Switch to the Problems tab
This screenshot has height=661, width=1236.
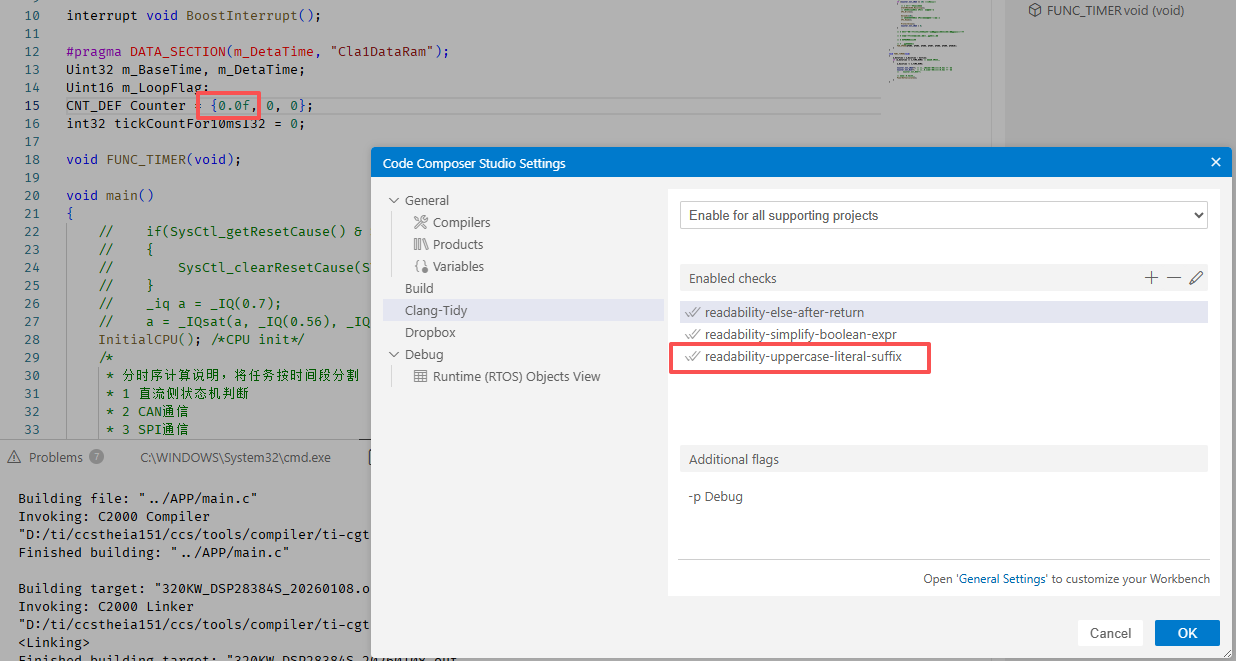click(x=55, y=457)
